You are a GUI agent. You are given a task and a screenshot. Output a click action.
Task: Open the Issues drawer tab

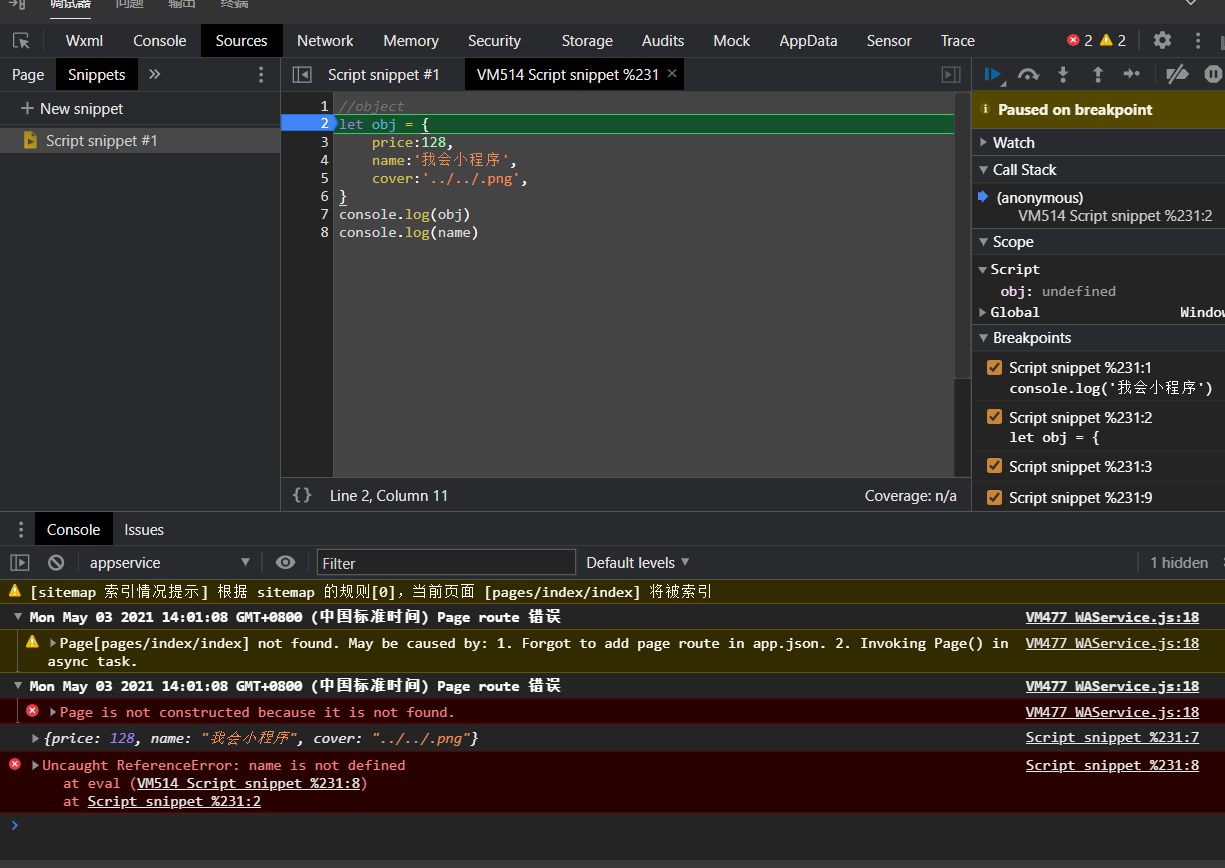coord(144,530)
